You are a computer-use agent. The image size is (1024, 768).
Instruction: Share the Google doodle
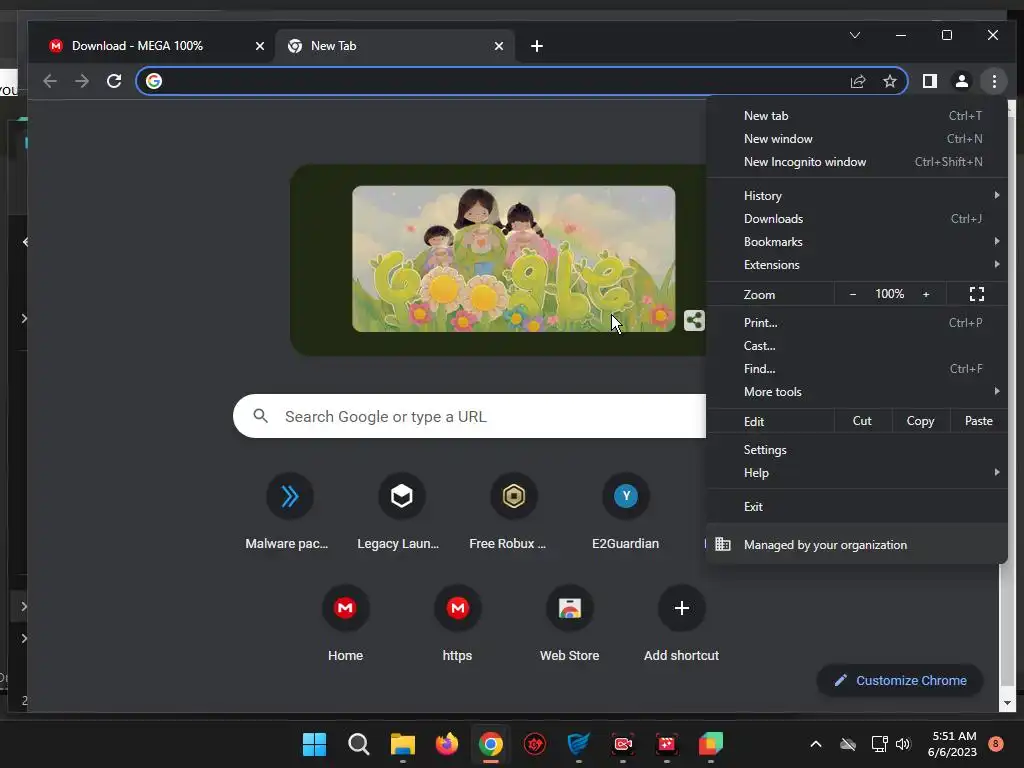point(694,320)
